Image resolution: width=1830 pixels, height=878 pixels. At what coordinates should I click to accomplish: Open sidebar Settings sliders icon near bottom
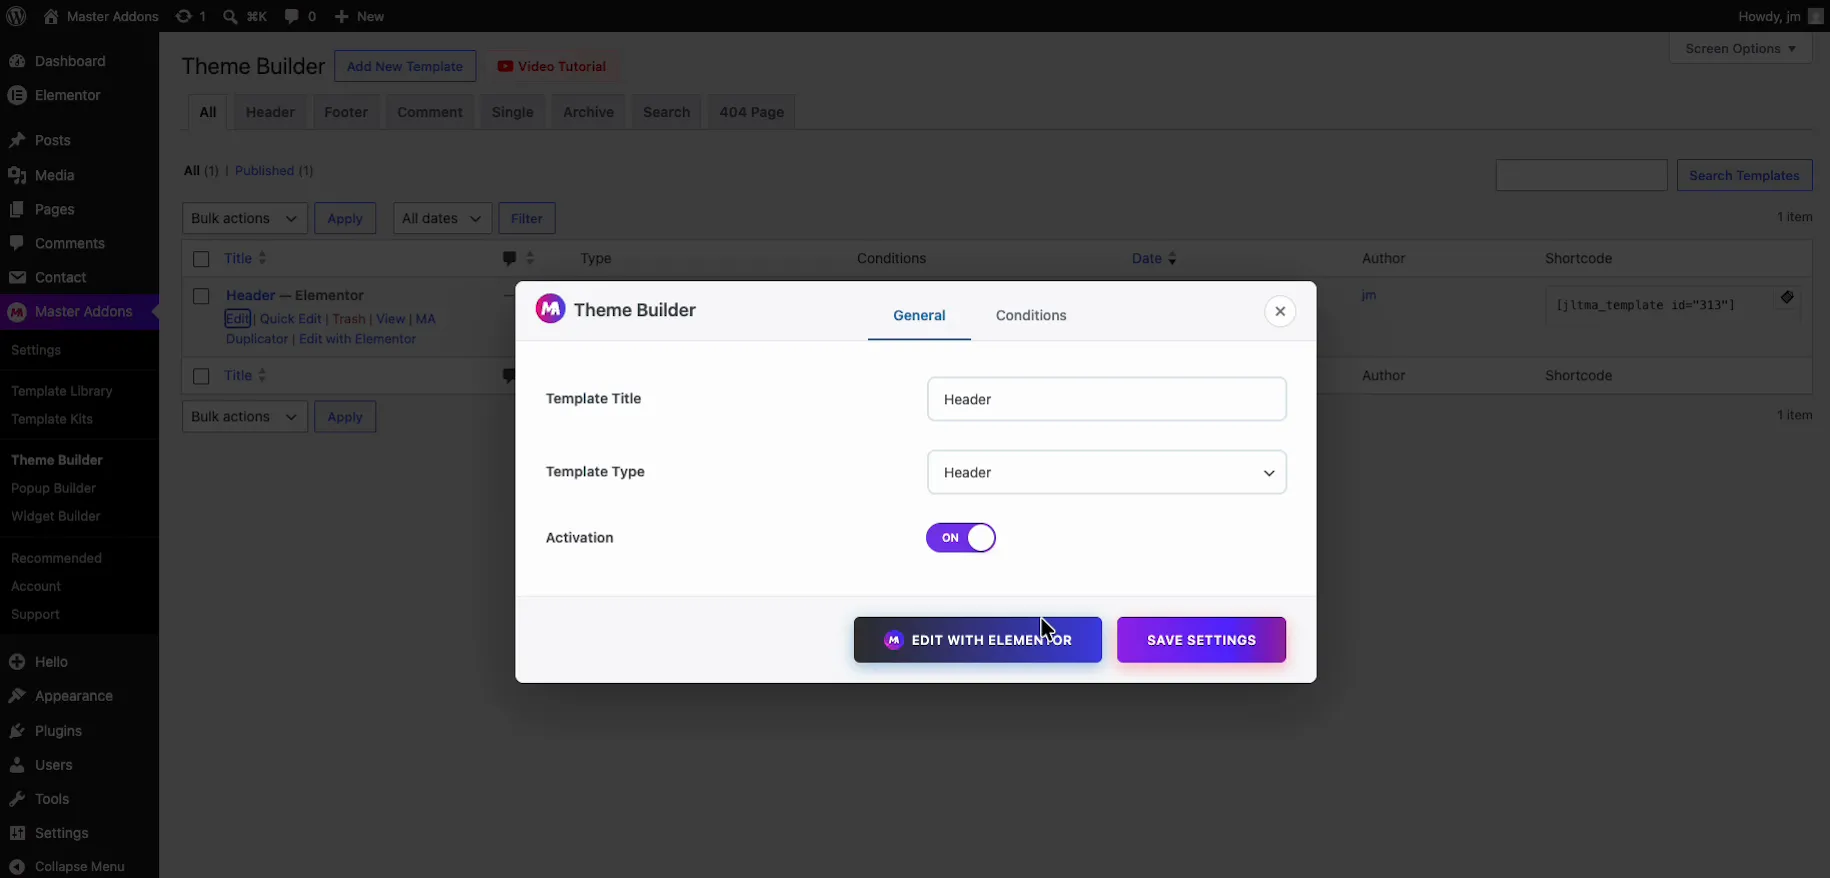(x=17, y=833)
